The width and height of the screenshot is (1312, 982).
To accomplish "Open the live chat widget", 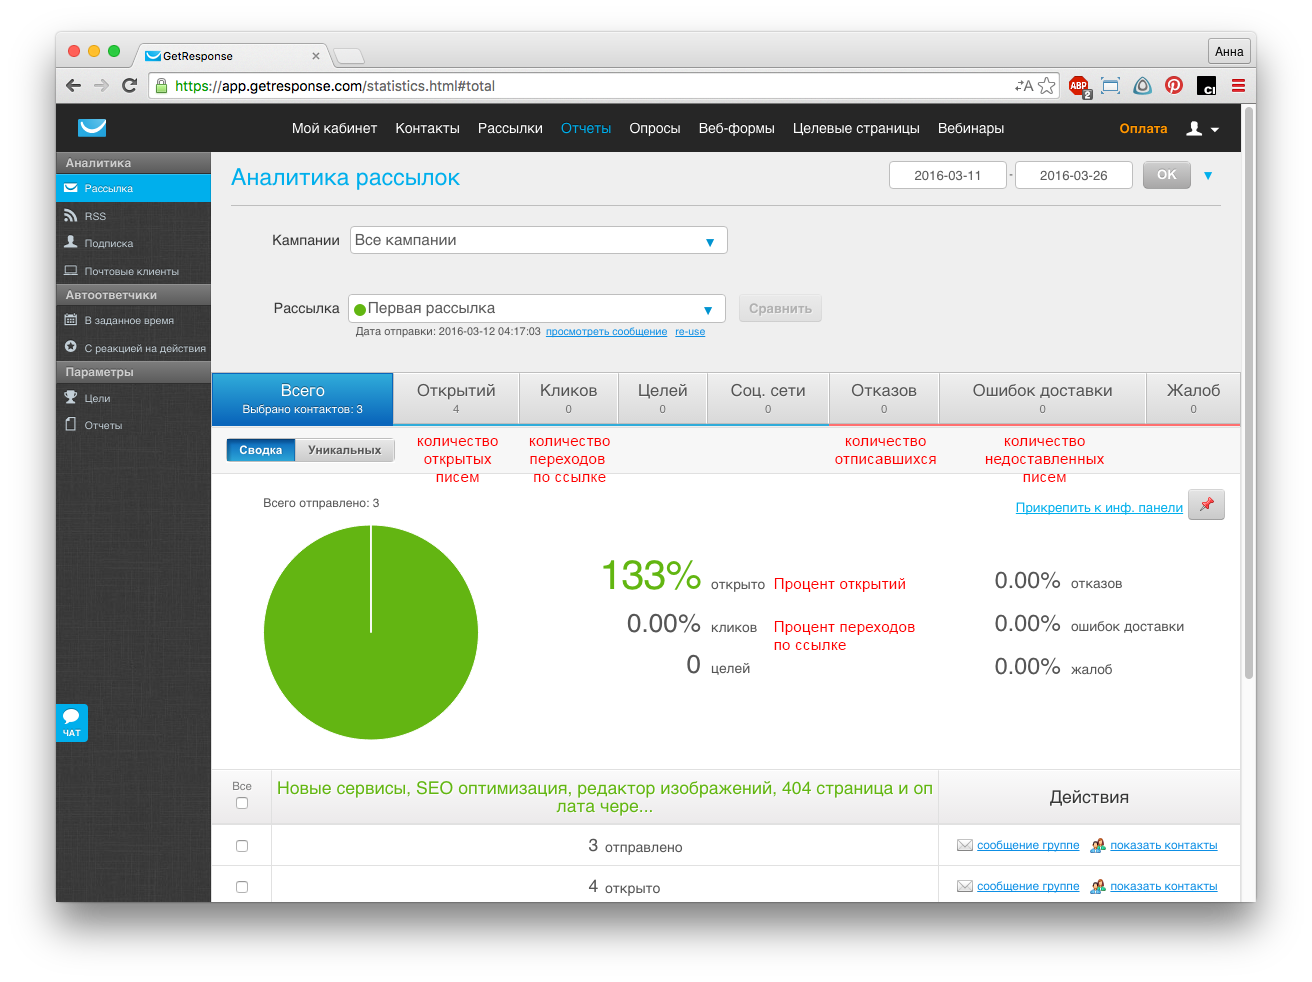I will tap(72, 722).
